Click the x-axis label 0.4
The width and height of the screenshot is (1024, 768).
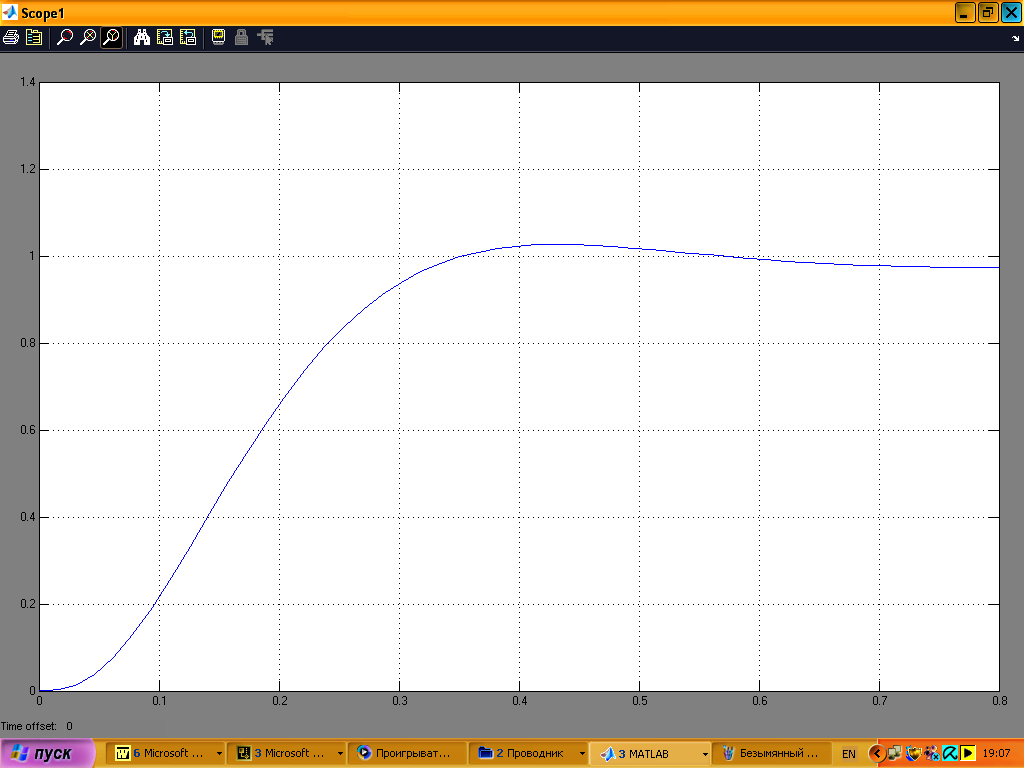coord(519,701)
